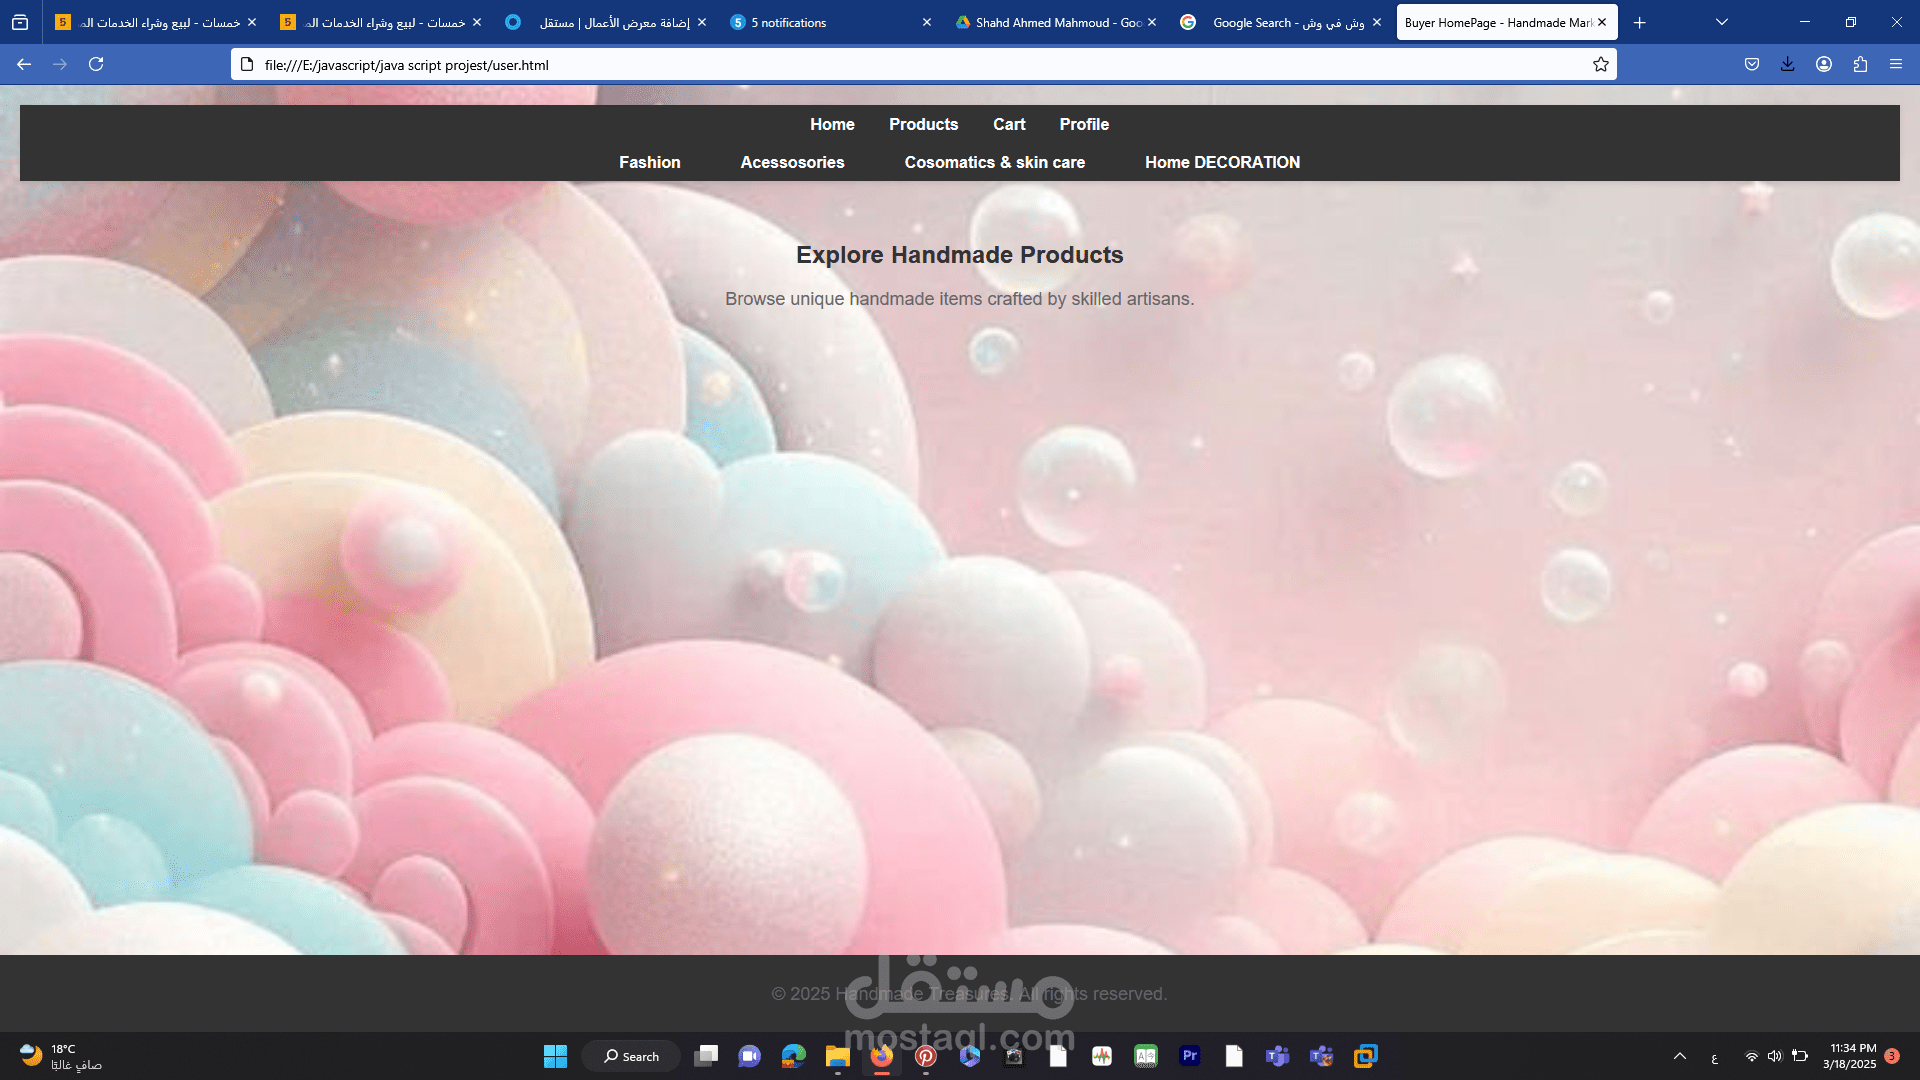Close the Shahd Ahmed Mahmoud tab

(1152, 22)
